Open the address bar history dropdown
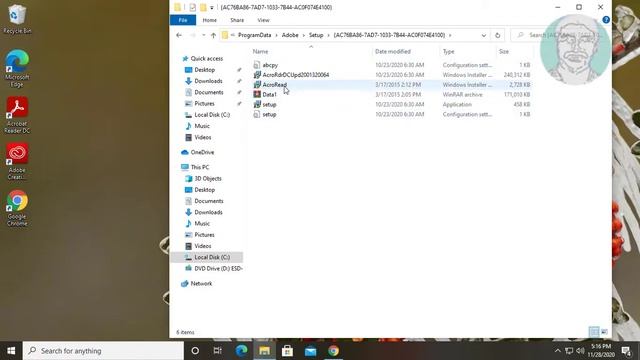Viewport: 640px width, 360px height. (x=484, y=36)
